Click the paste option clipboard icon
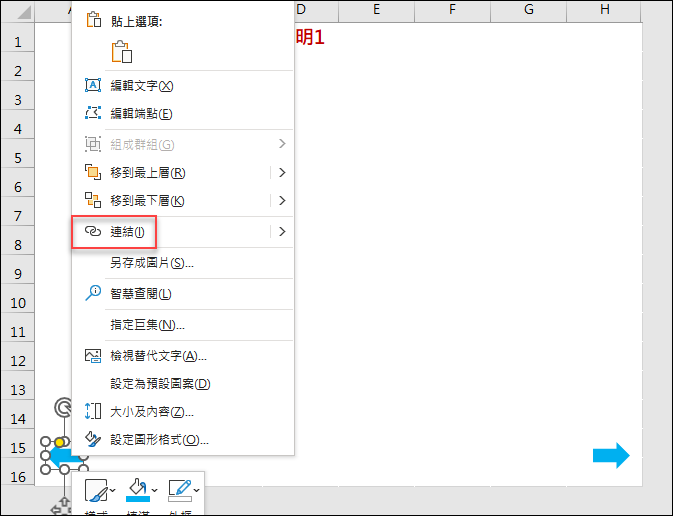 (122, 52)
